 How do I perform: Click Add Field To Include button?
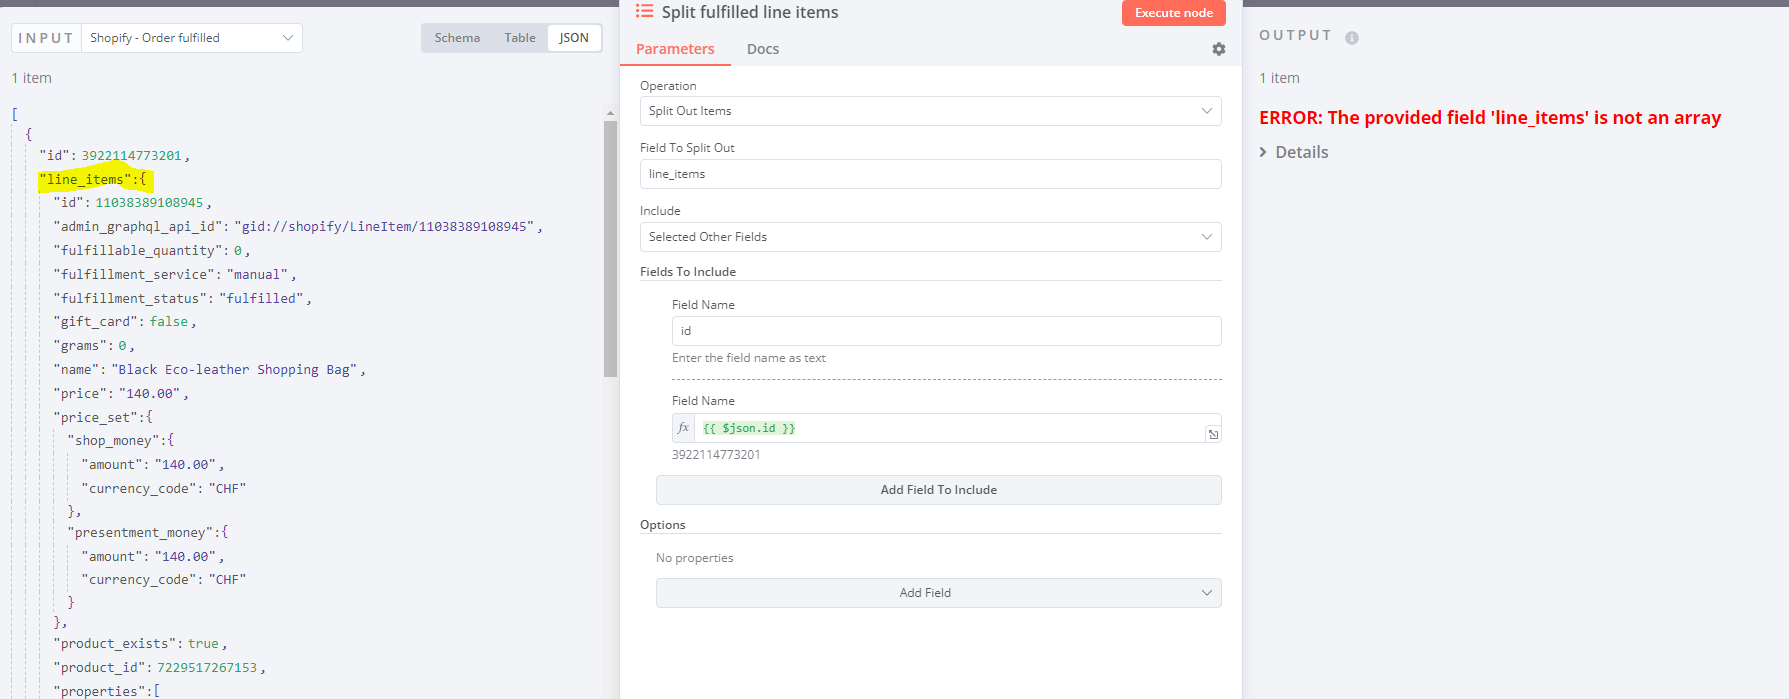tap(938, 490)
